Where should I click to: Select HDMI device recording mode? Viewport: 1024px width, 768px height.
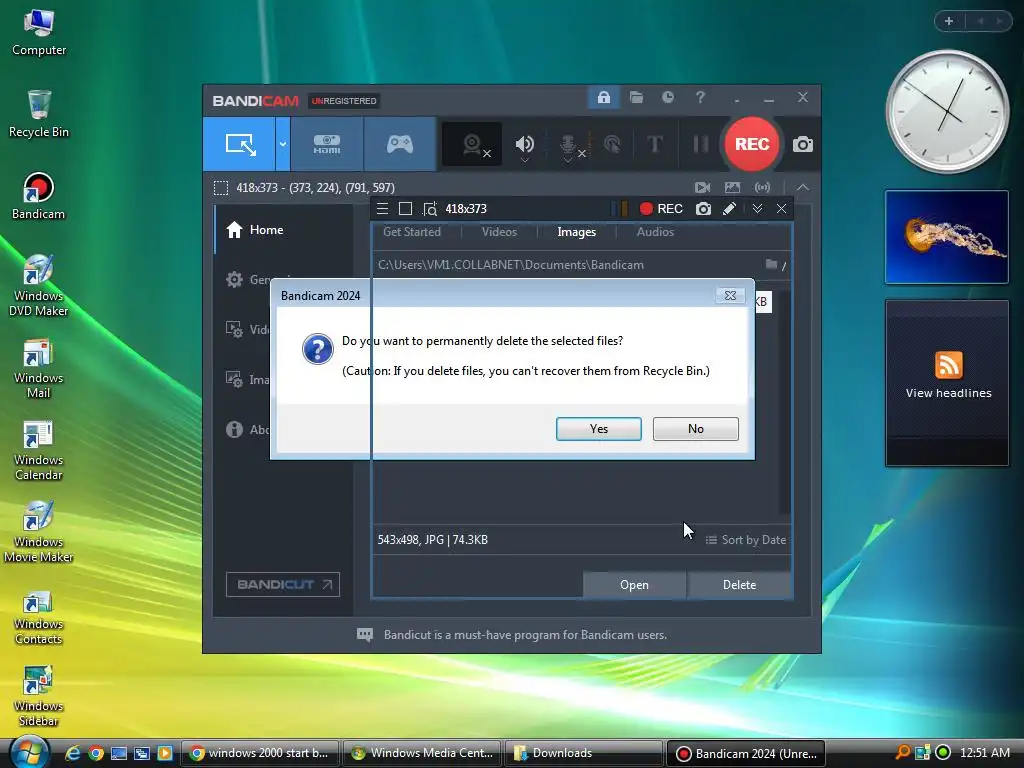point(327,144)
